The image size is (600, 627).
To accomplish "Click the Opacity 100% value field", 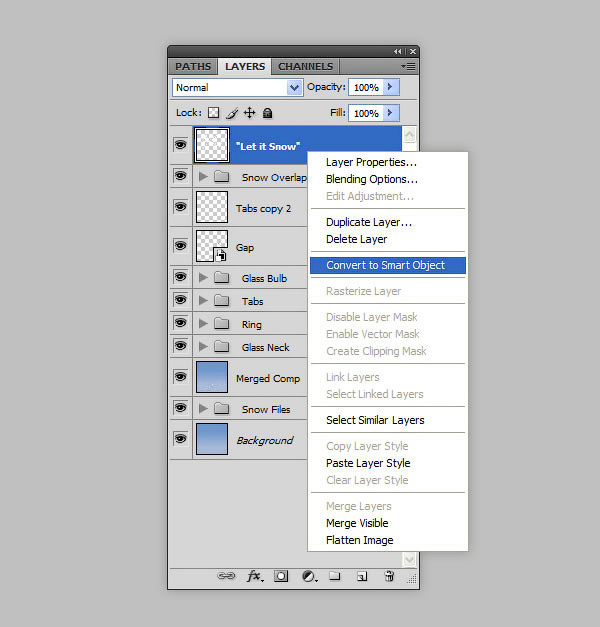I will coord(366,87).
